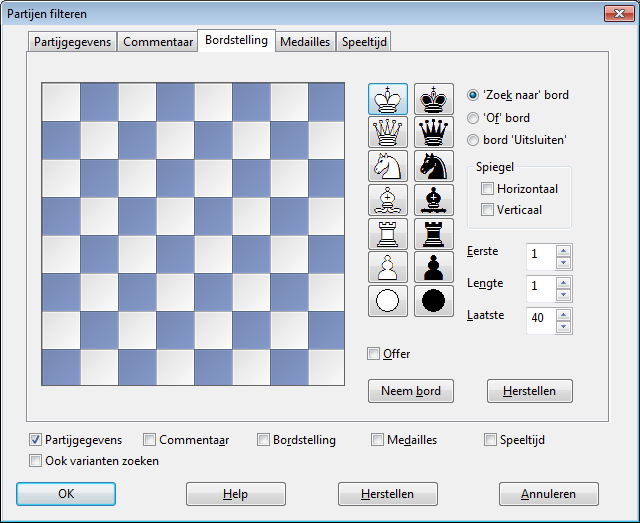The width and height of the screenshot is (640, 523).
Task: Click the Neem bord button
Action: point(411,390)
